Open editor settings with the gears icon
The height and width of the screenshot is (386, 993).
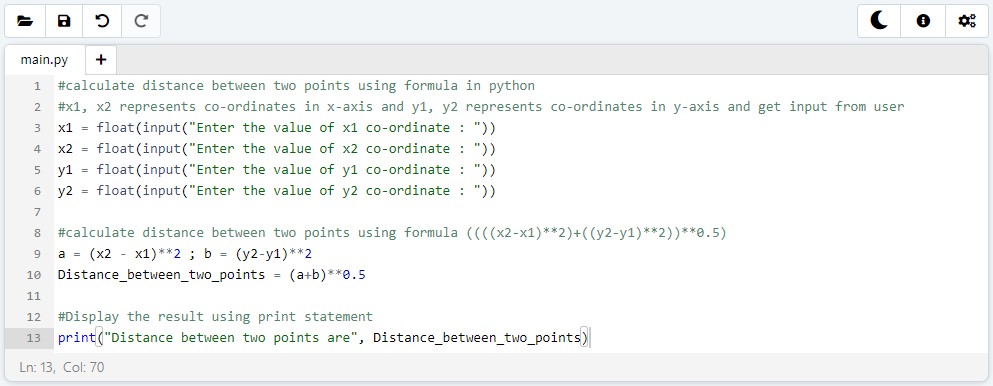pyautogui.click(x=966, y=21)
